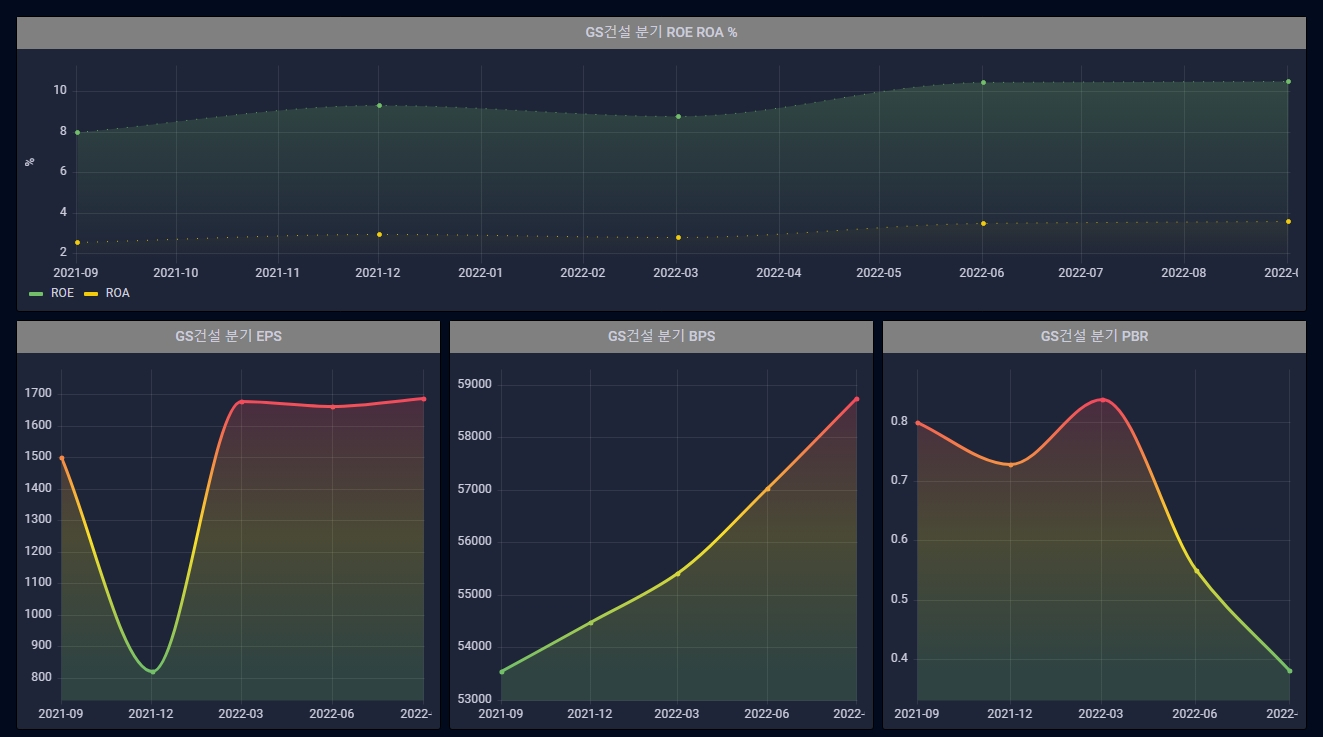Click the EPS data point at 2022-06

pyautogui.click(x=333, y=406)
